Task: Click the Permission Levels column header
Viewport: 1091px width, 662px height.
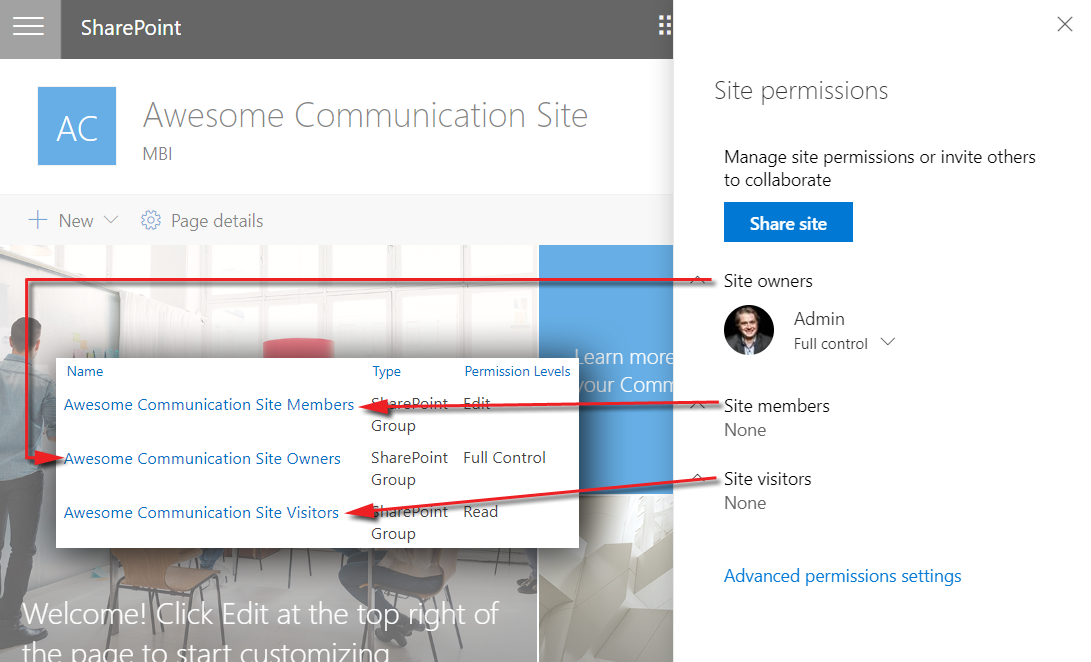Action: point(517,371)
